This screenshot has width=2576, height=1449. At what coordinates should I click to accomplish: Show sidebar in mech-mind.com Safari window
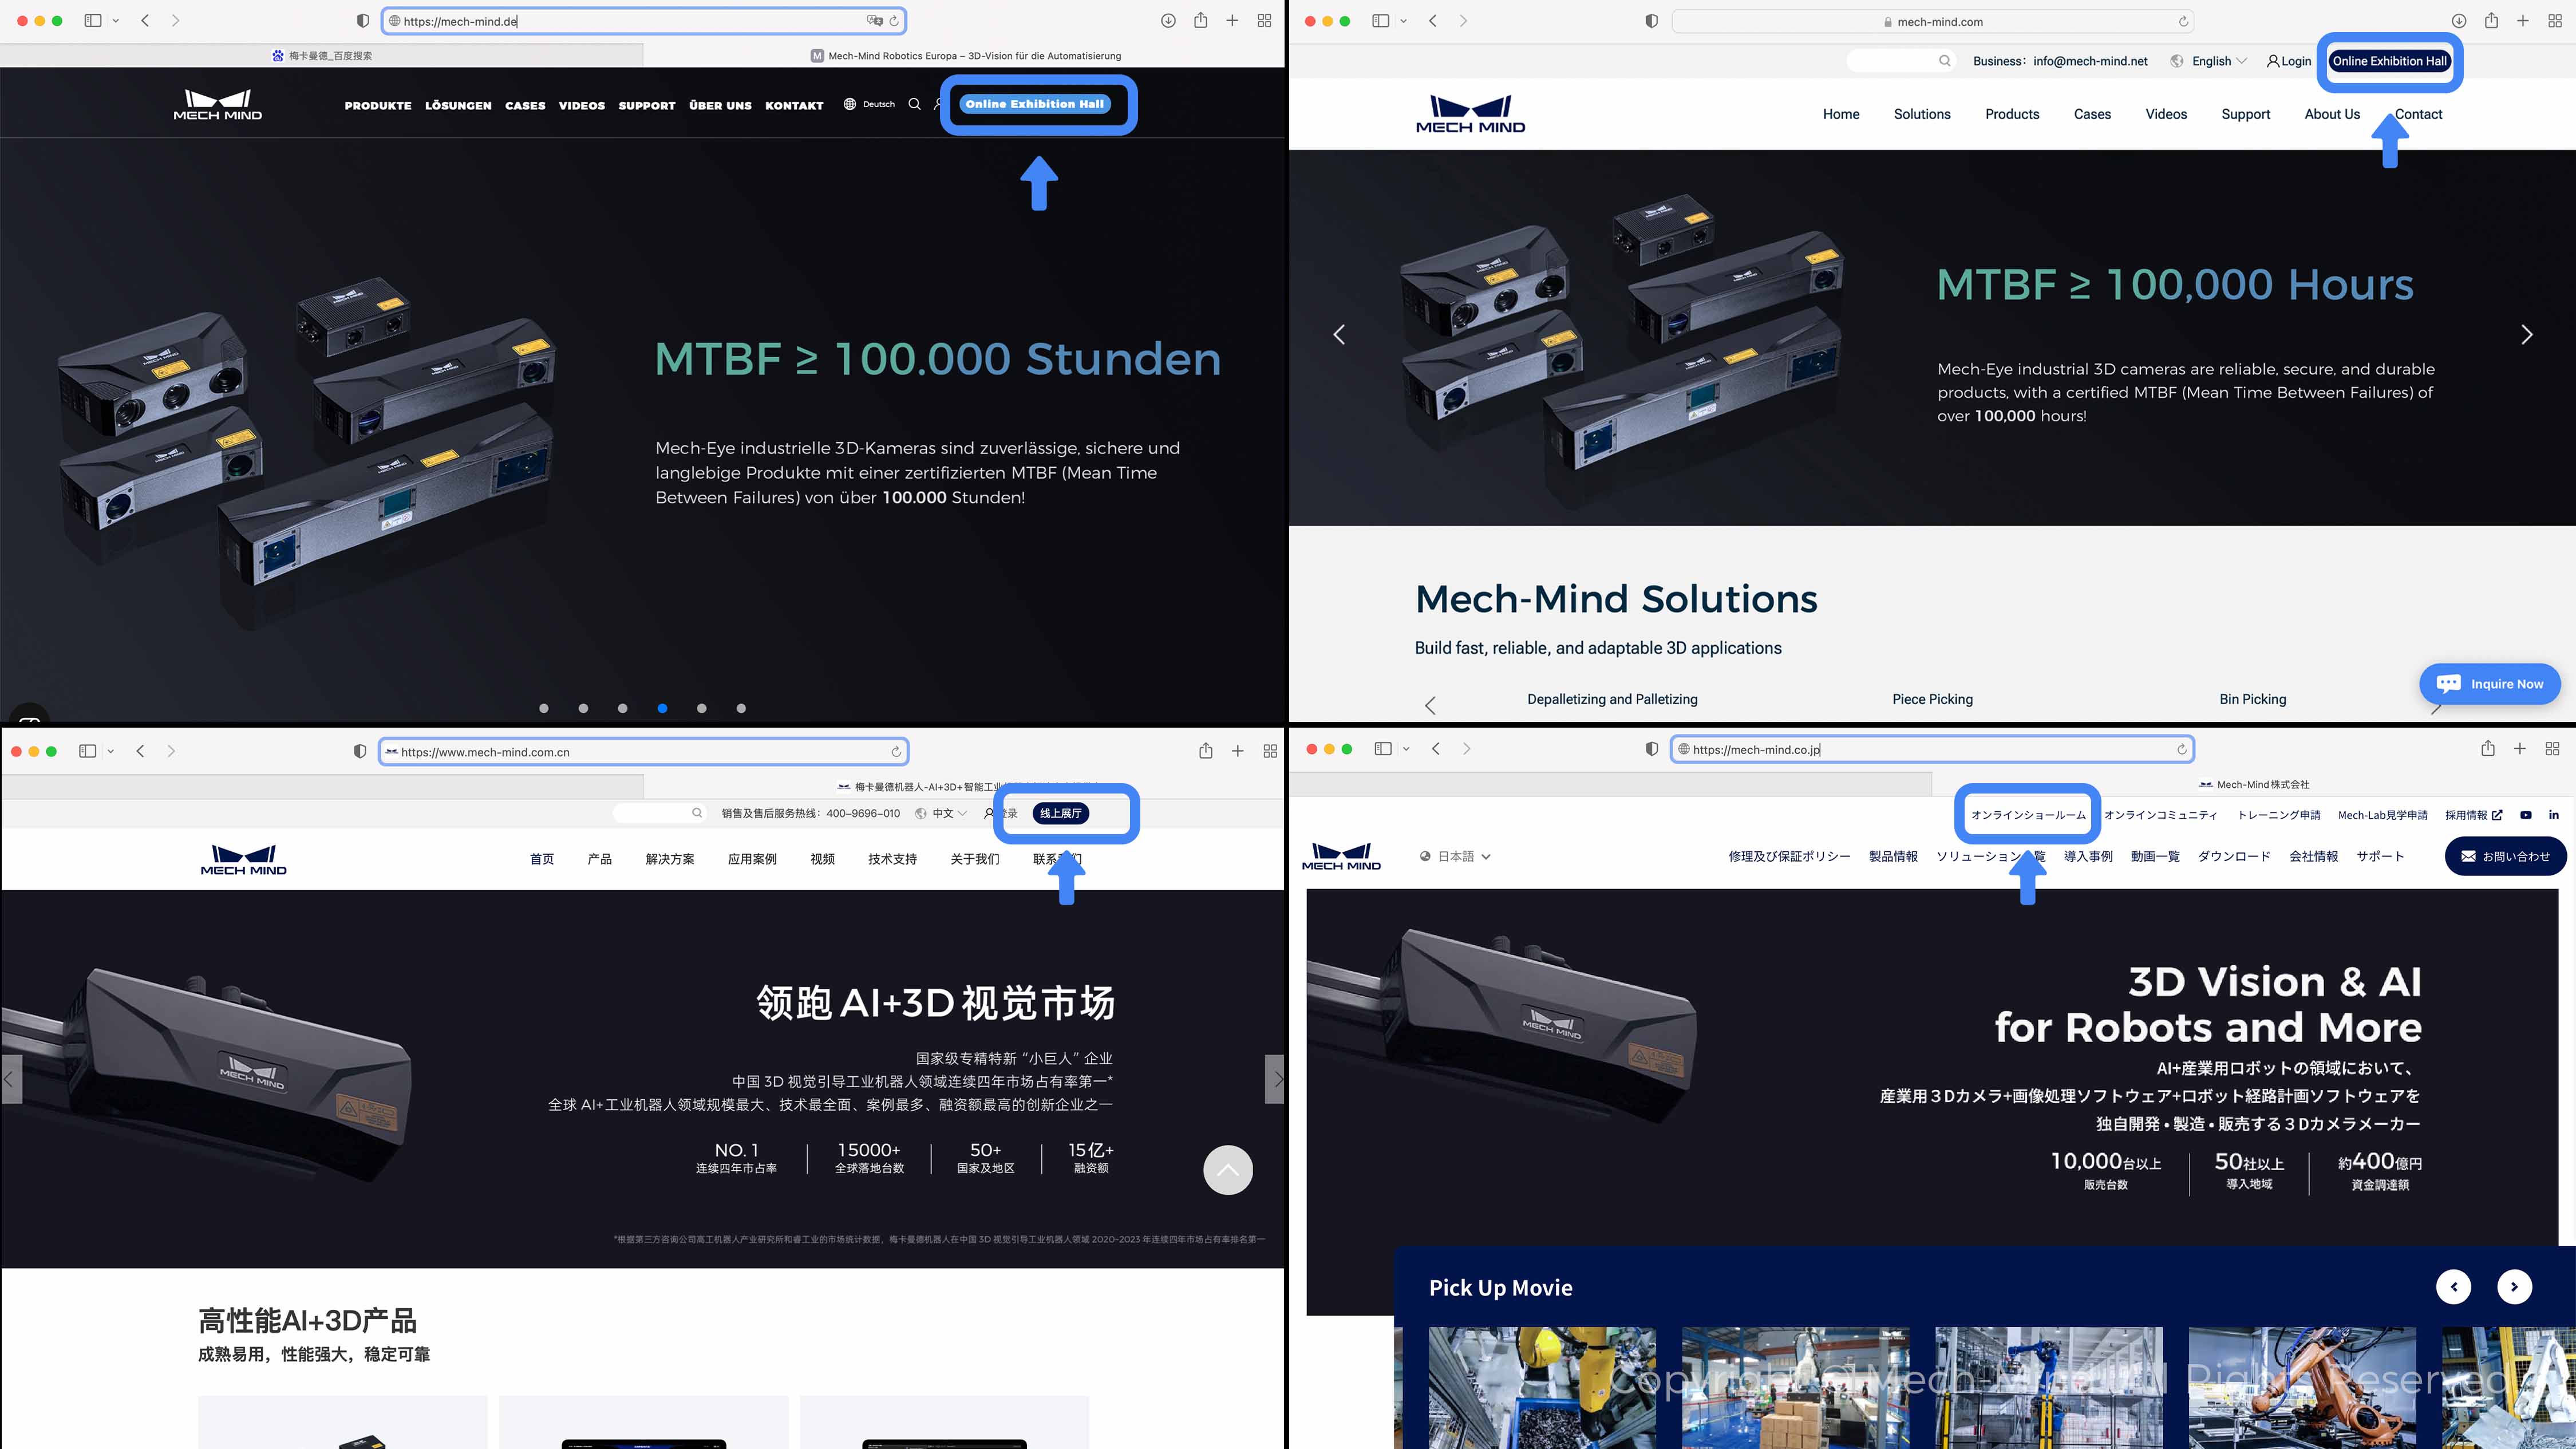pos(1381,21)
